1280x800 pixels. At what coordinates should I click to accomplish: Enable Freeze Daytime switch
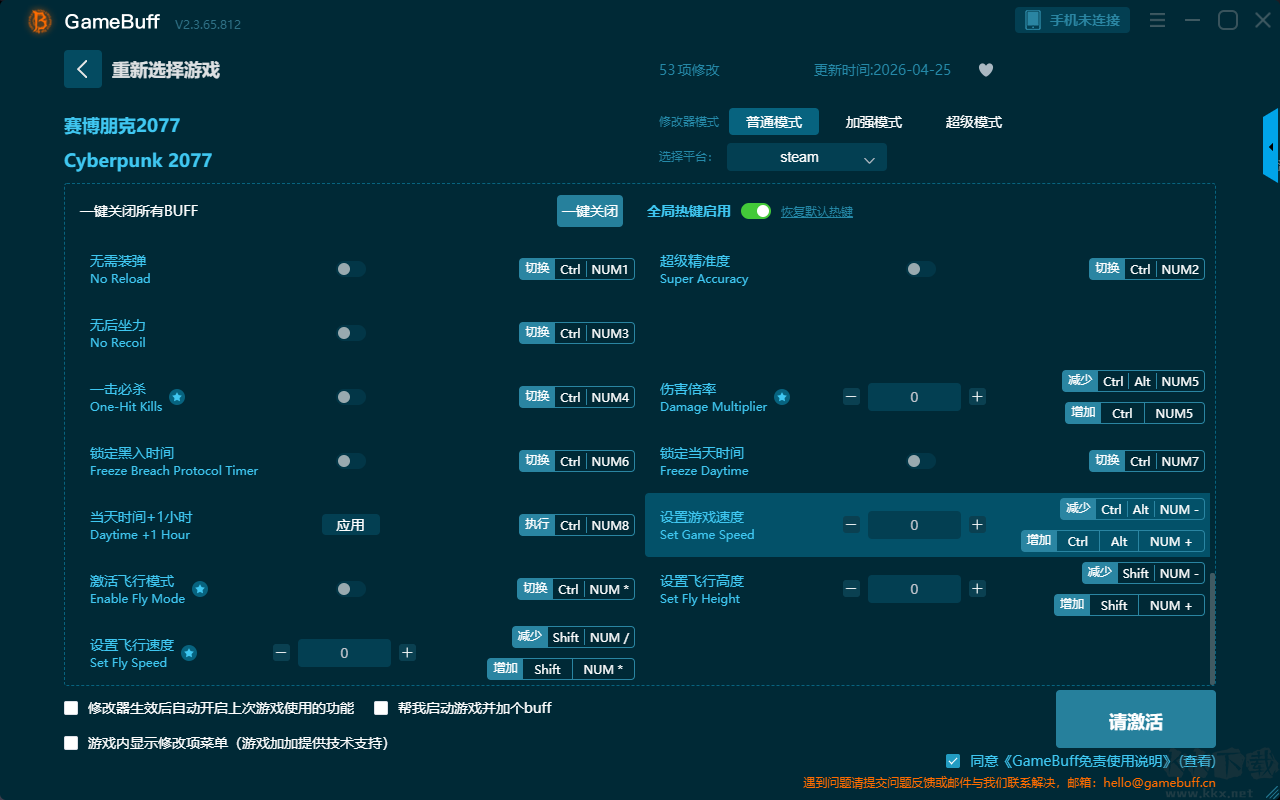coord(921,461)
